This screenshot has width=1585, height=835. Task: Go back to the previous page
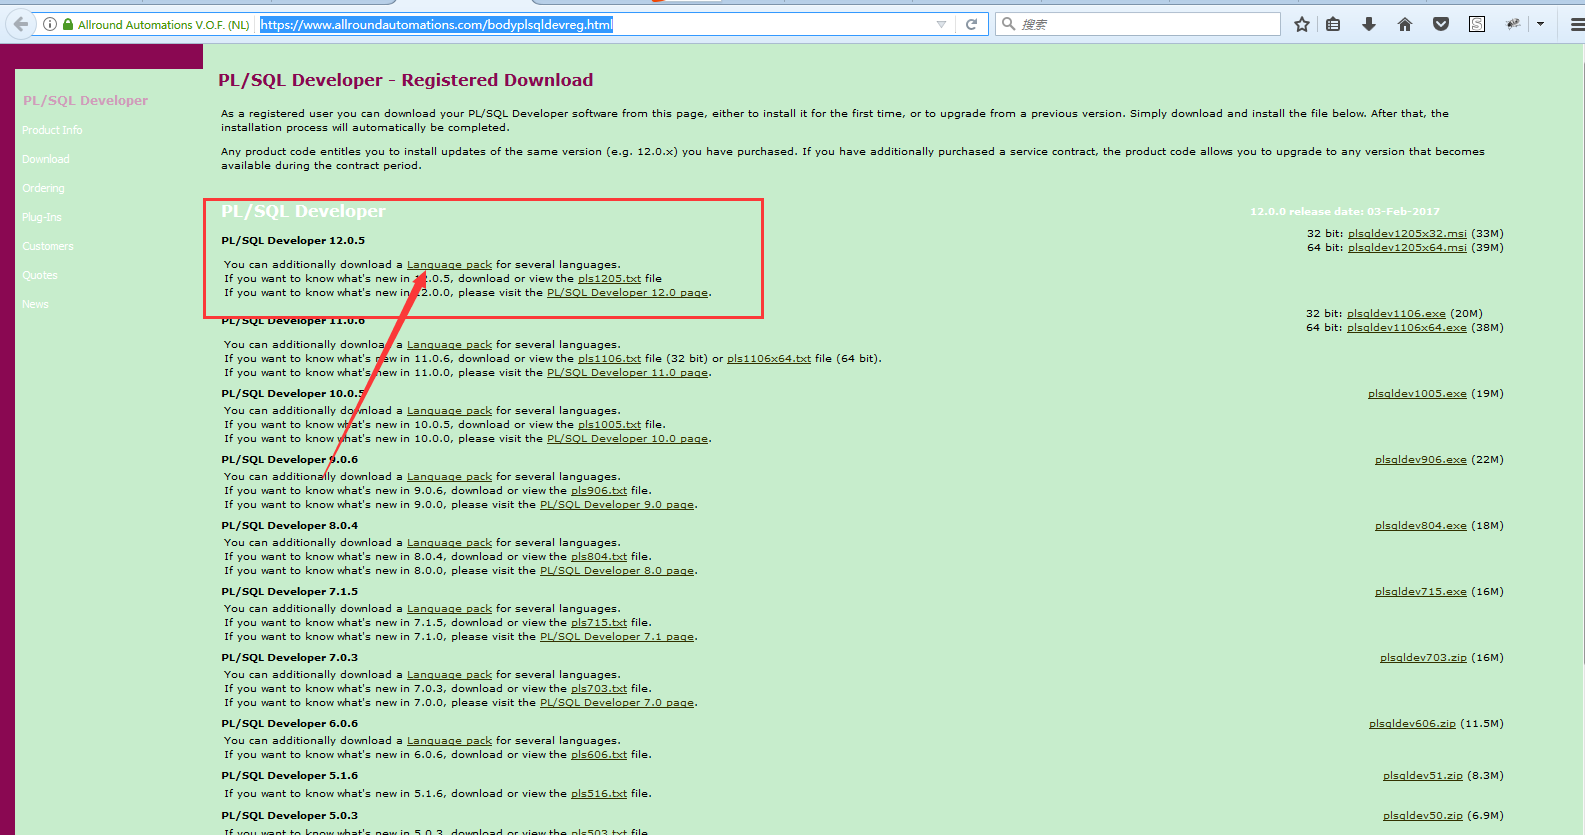click(x=21, y=24)
